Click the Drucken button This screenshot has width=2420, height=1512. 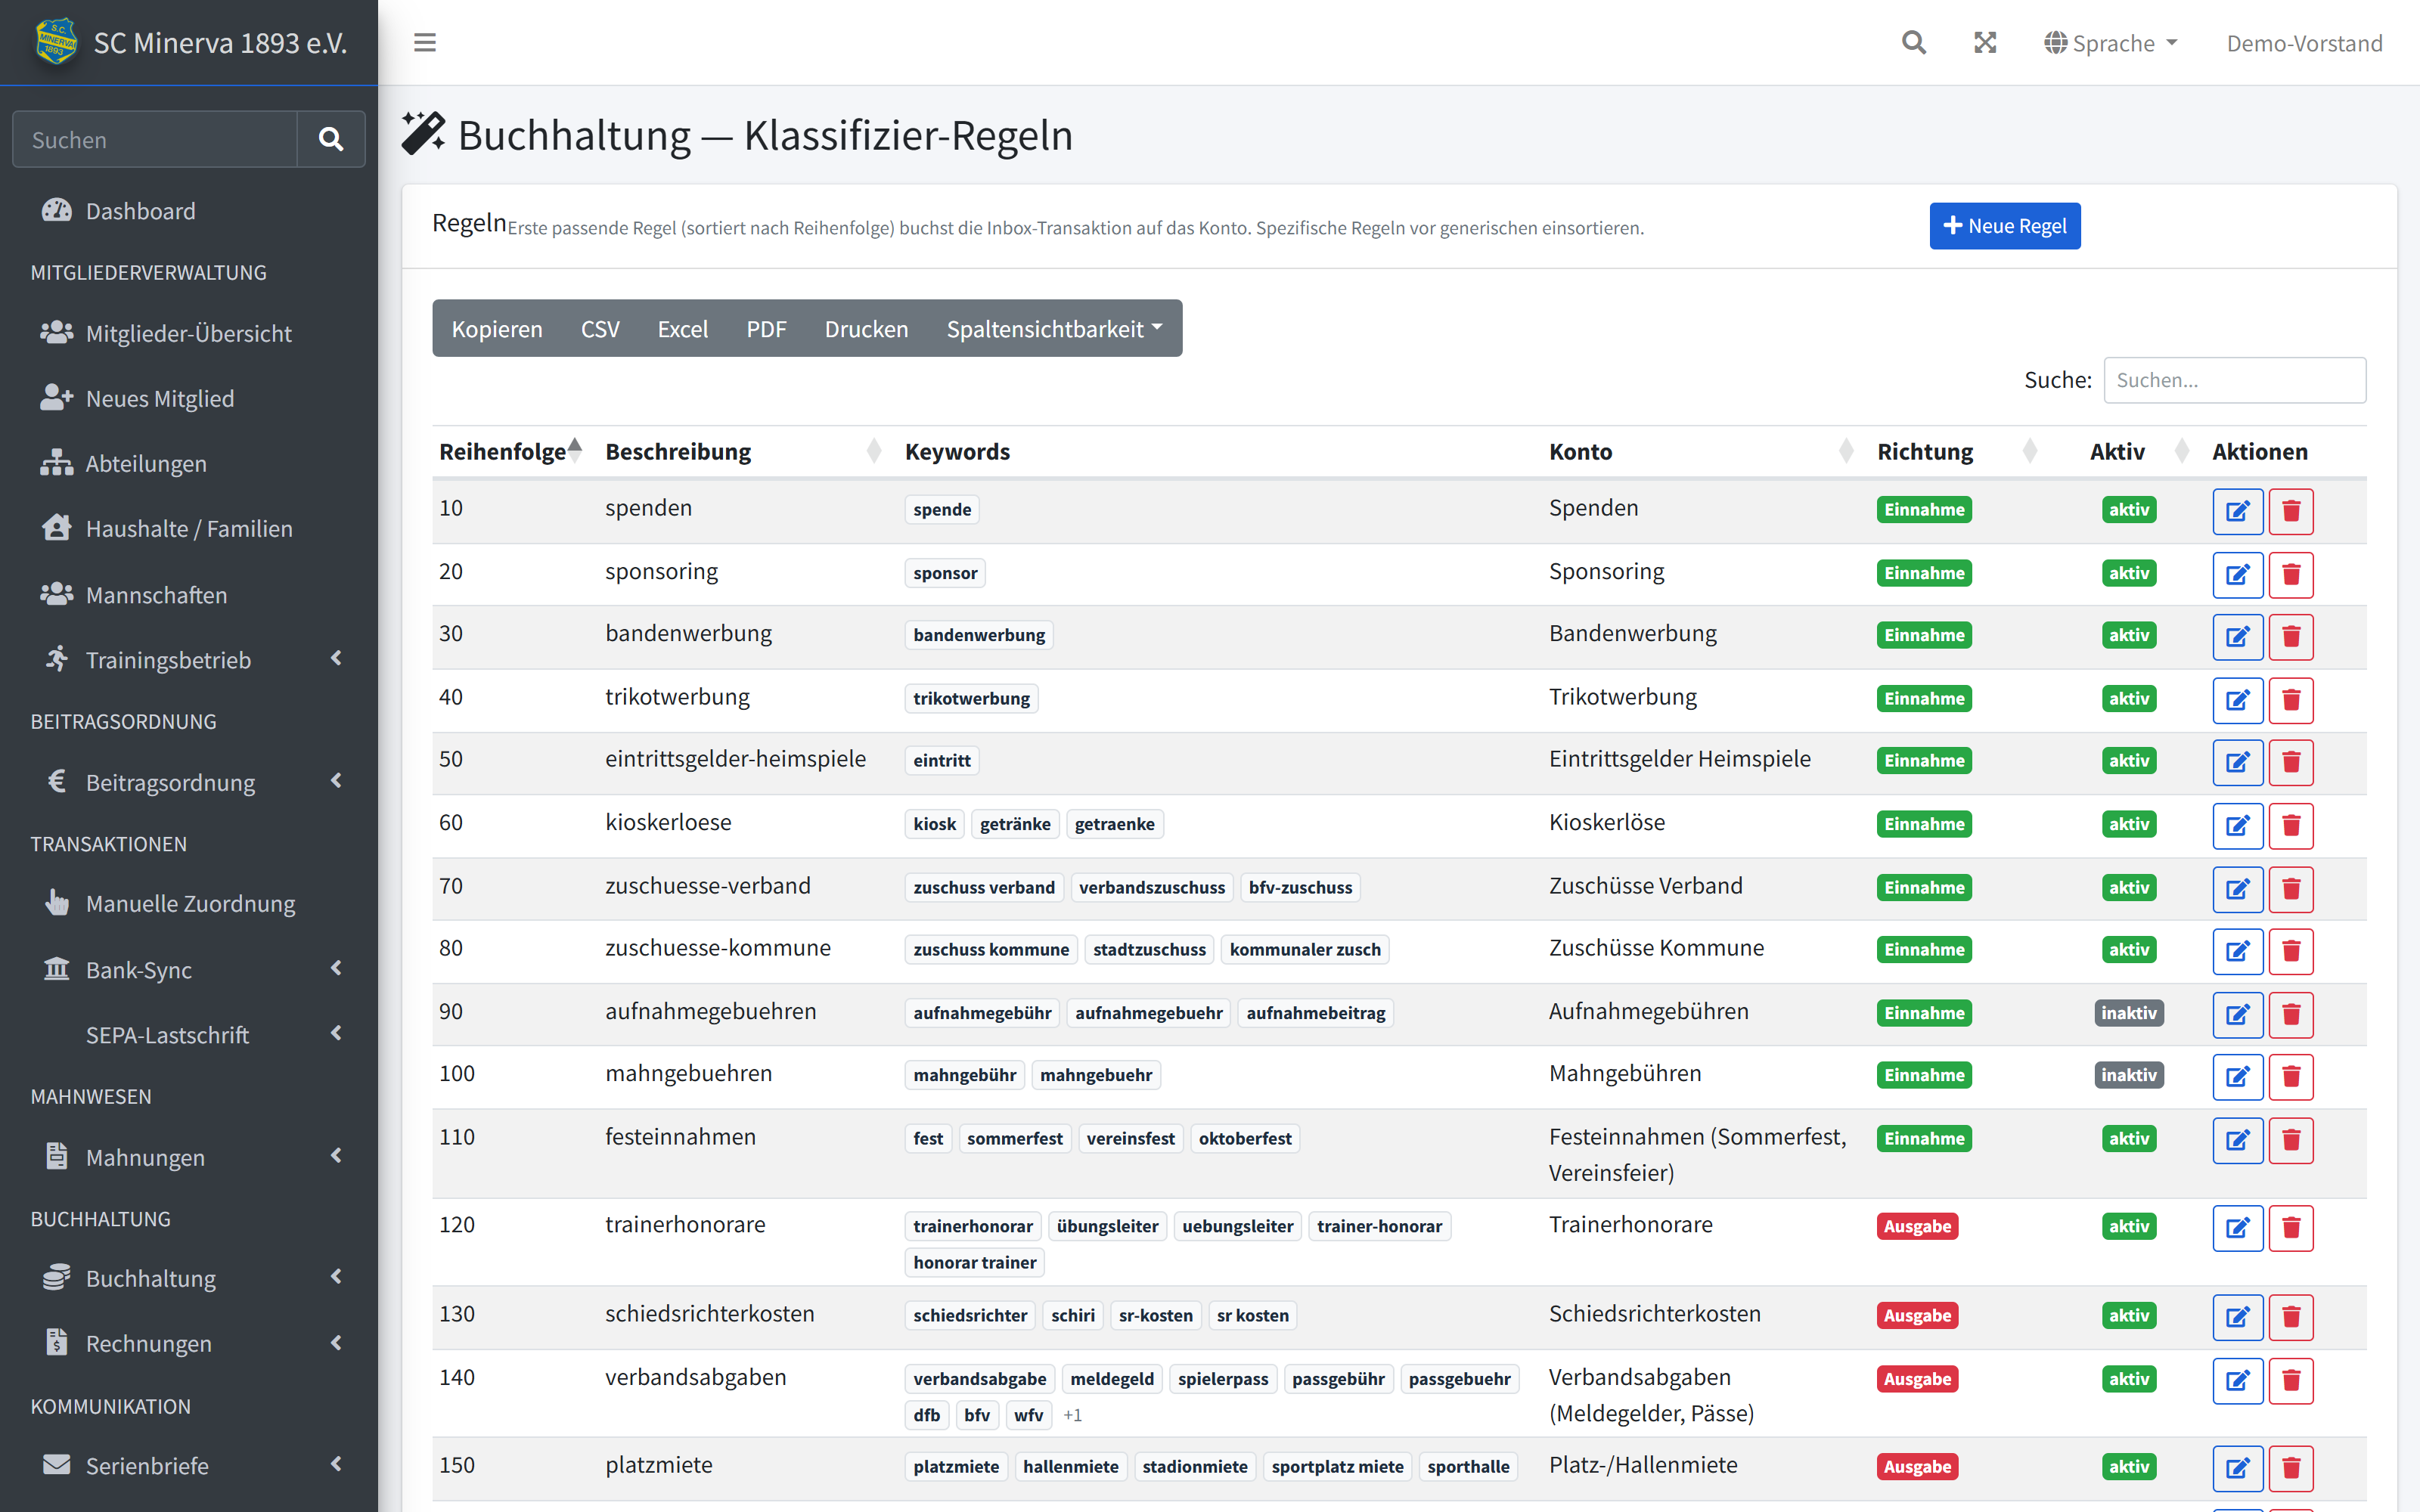pos(866,328)
